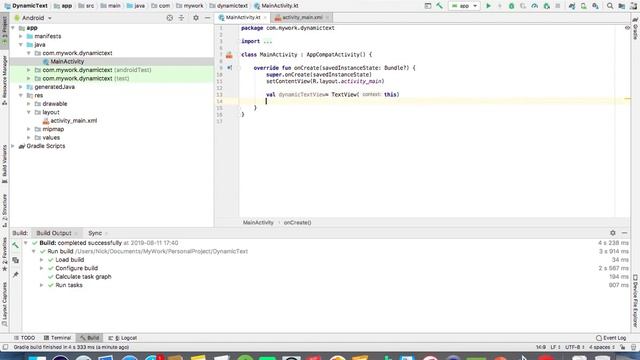Toggle the Structure side panel
Image resolution: width=640 pixels, height=360 pixels.
[x=4, y=211]
